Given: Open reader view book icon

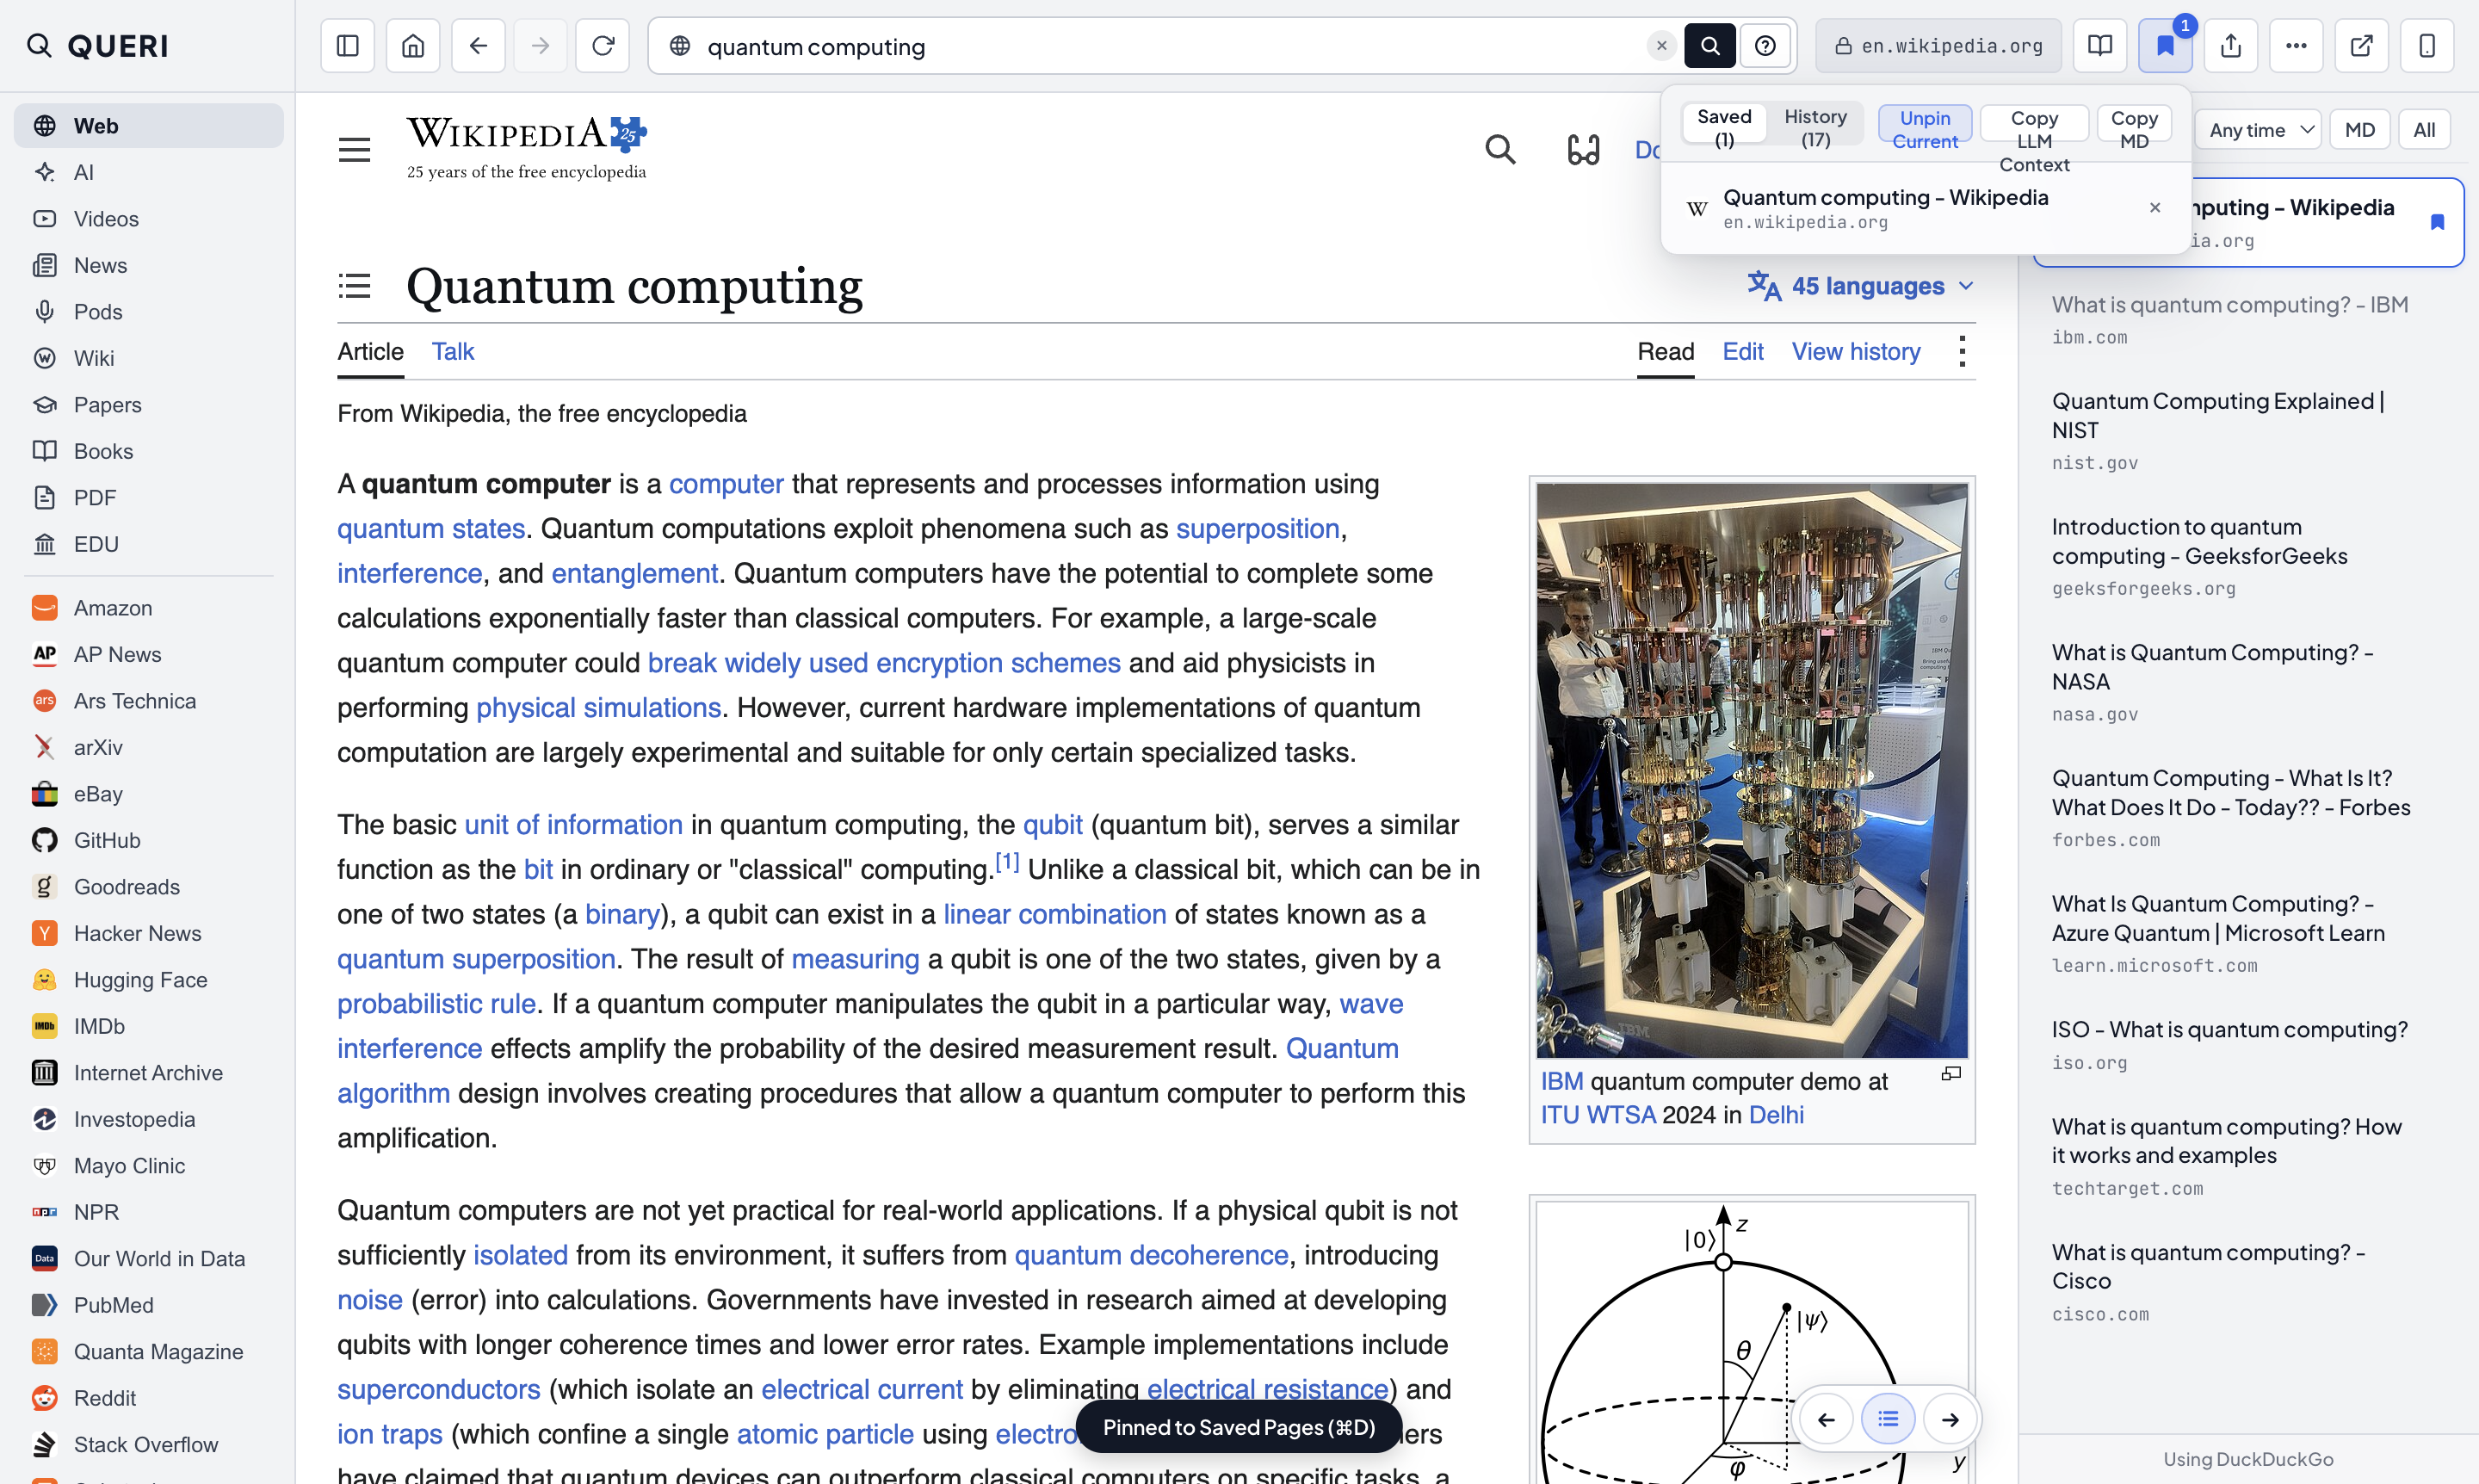Looking at the screenshot, I should point(2099,46).
